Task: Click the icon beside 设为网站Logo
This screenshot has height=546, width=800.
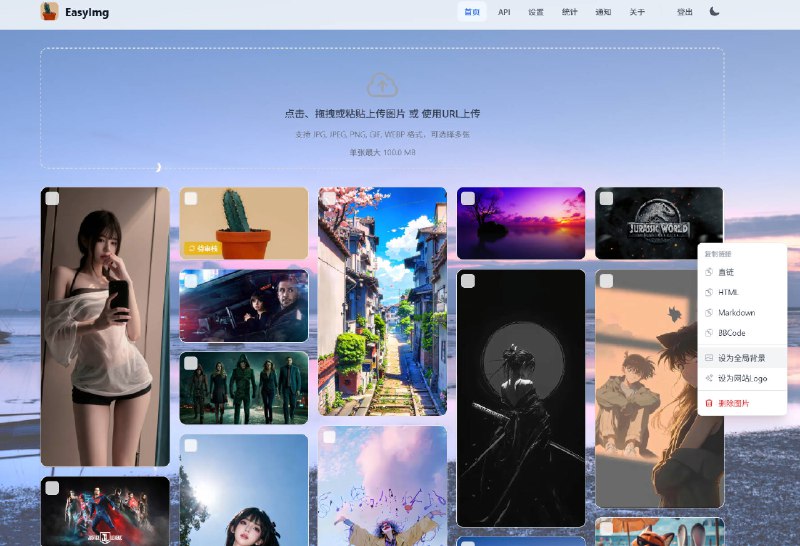Action: (x=709, y=378)
